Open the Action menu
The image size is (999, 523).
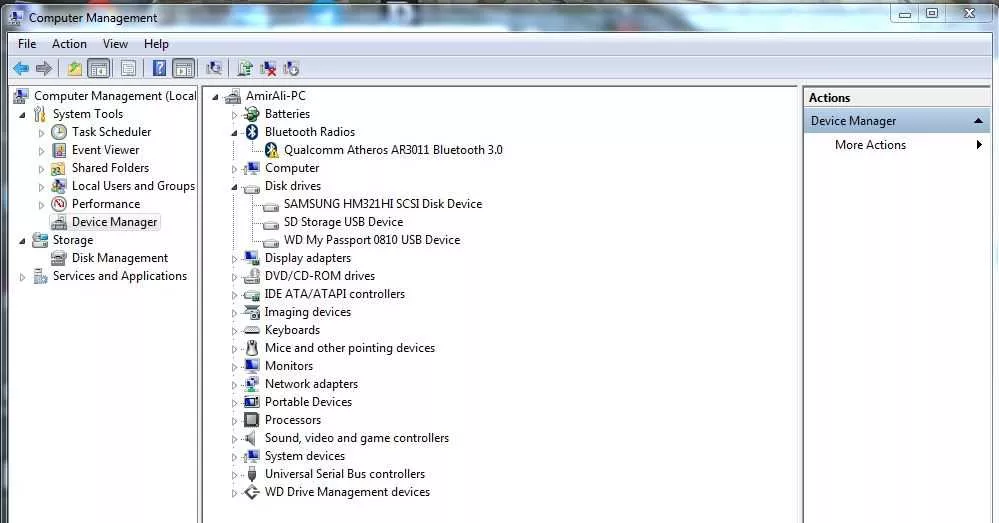click(69, 44)
